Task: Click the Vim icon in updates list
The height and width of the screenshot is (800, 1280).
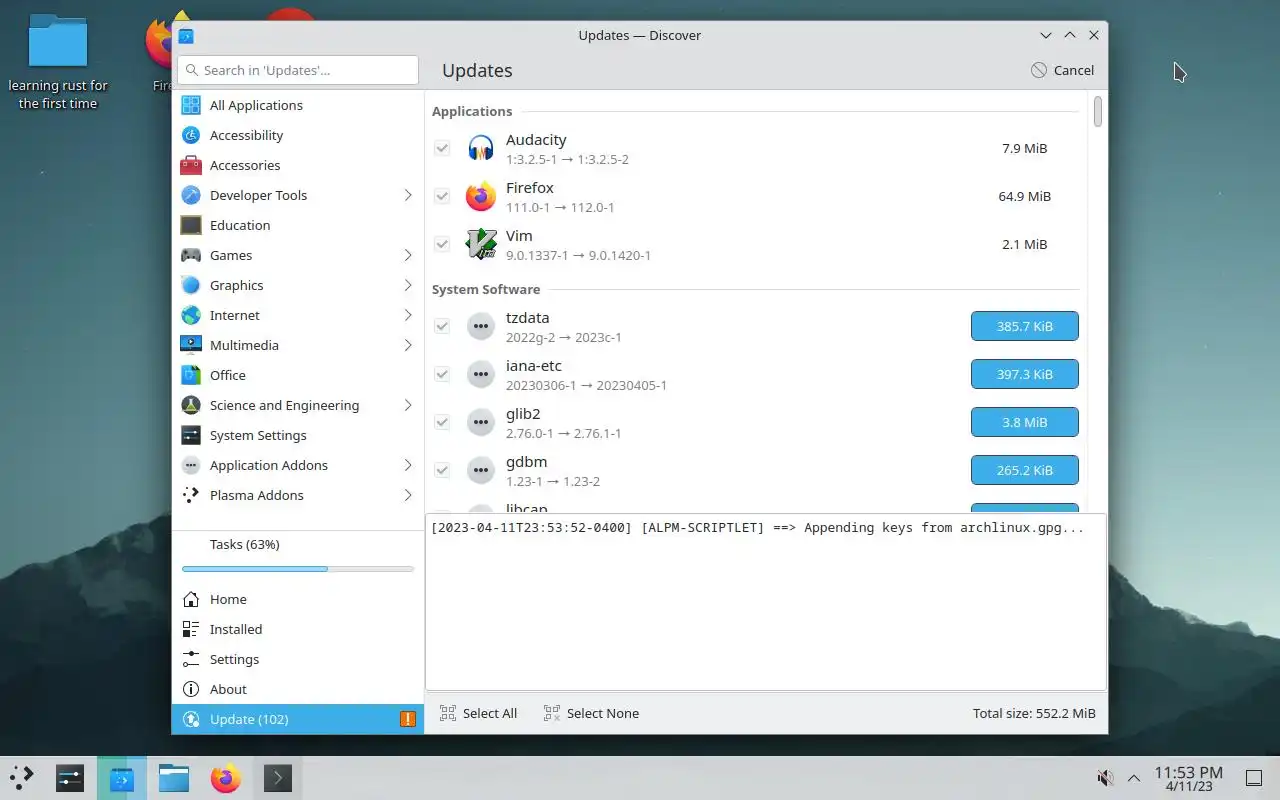Action: (x=481, y=245)
